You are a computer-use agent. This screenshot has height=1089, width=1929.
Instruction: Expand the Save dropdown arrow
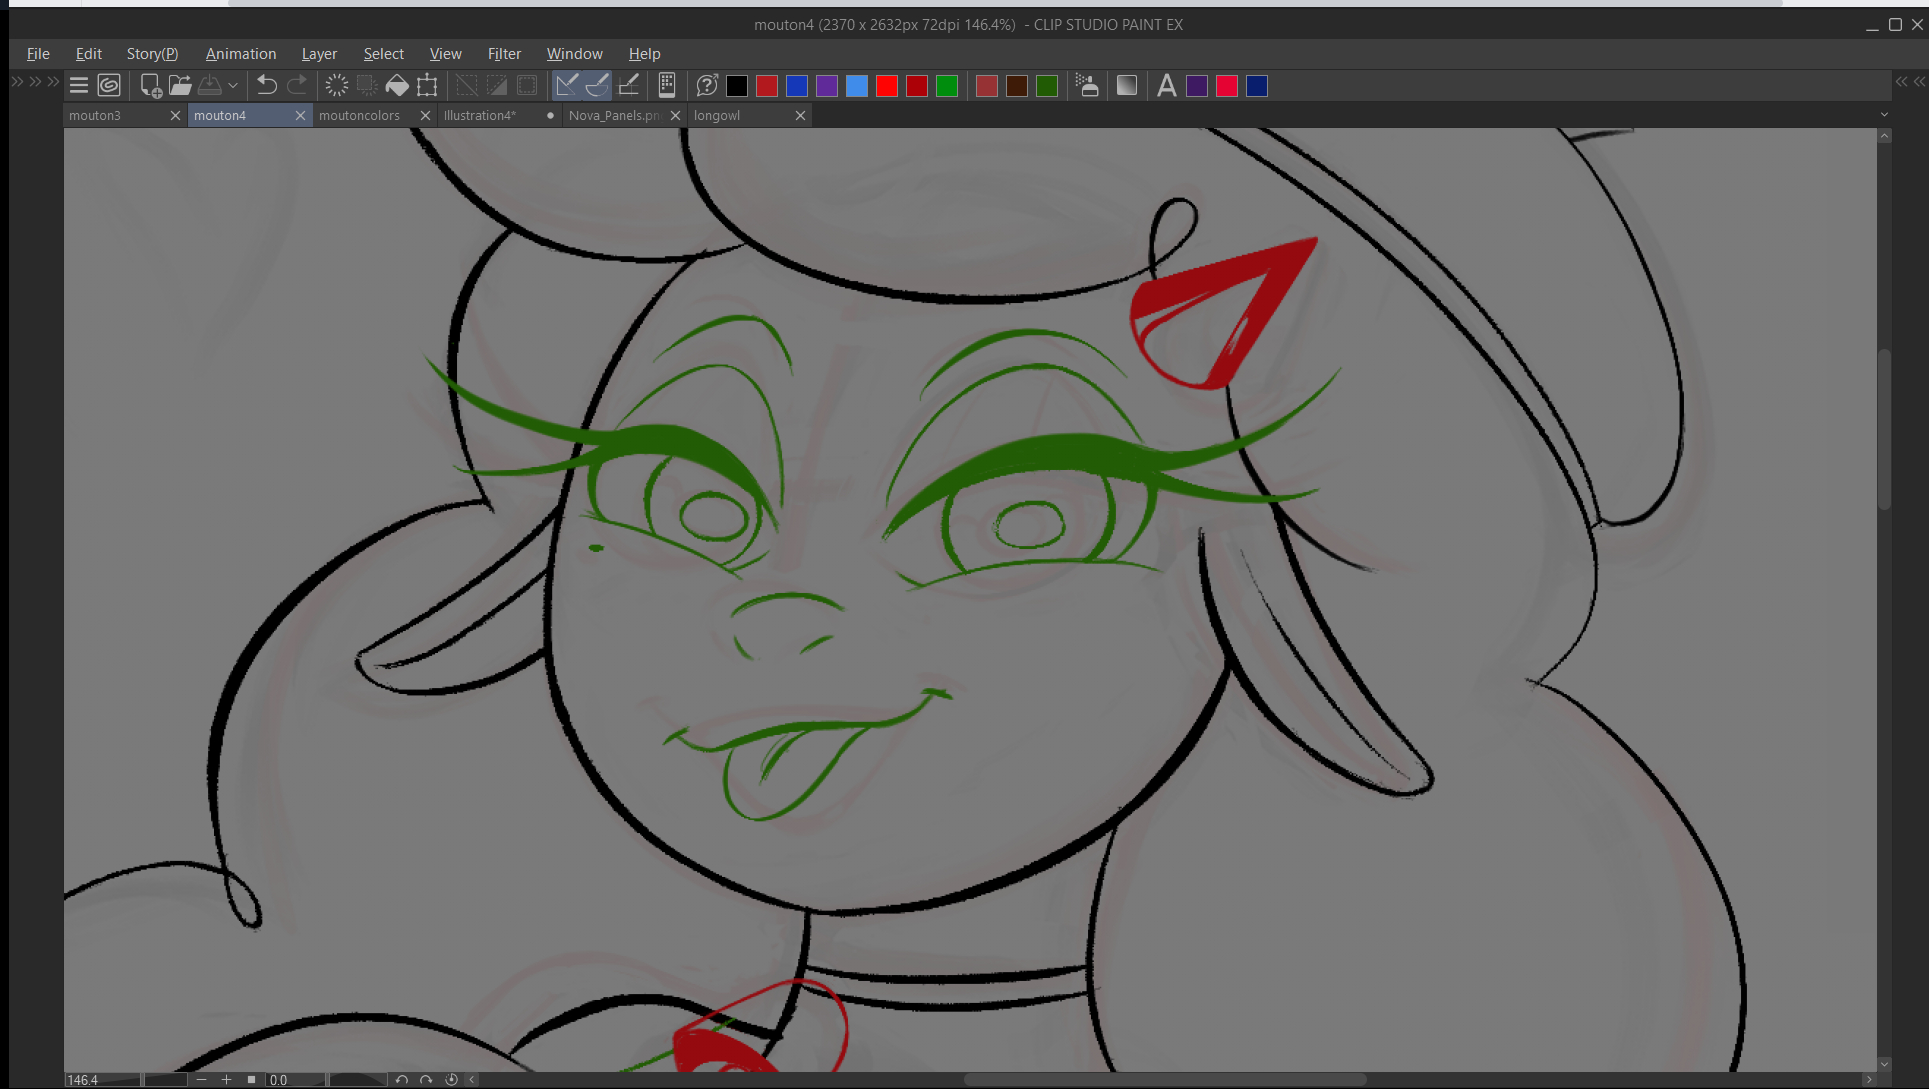tap(233, 86)
